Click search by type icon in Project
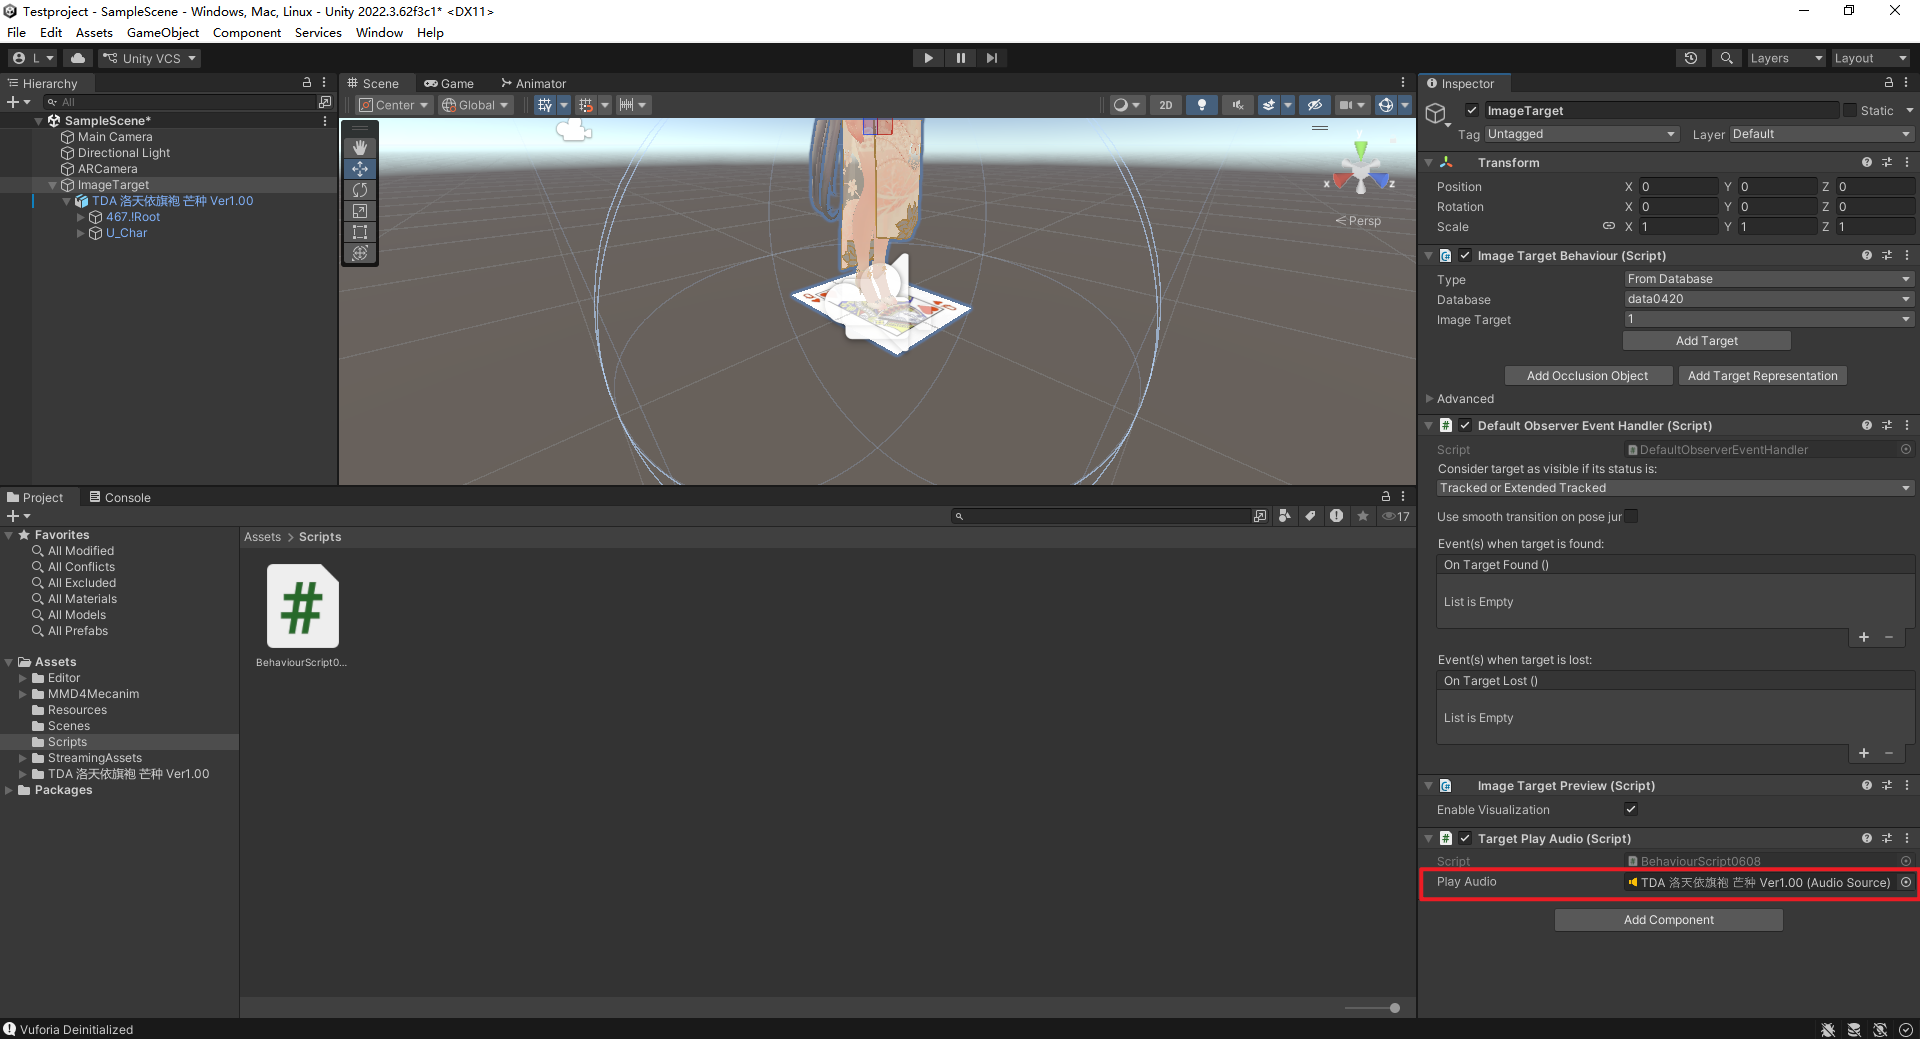Screen dimensions: 1920x1039 coord(1285,516)
